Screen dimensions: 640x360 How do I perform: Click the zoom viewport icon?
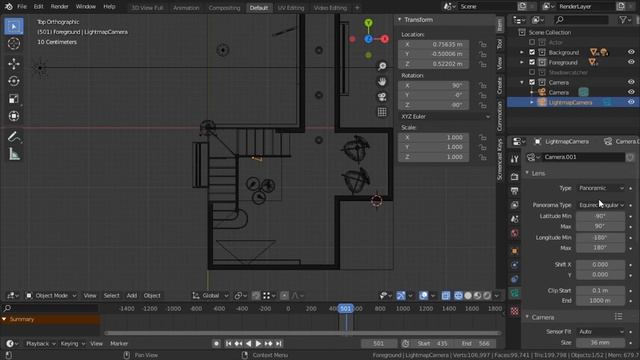point(382,66)
